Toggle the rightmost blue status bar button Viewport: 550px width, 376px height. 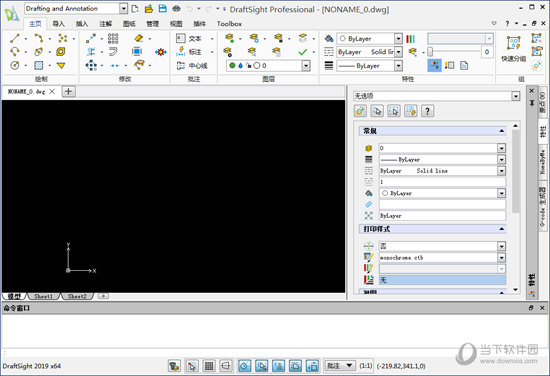pyautogui.click(x=312, y=366)
